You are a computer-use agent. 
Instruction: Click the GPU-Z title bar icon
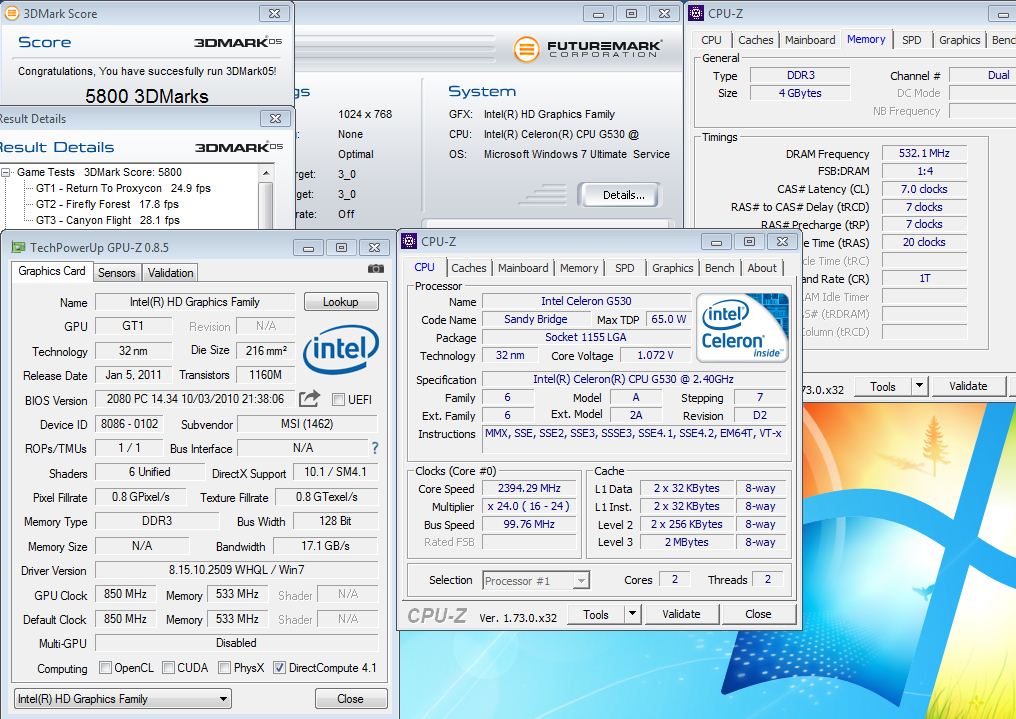(x=18, y=247)
